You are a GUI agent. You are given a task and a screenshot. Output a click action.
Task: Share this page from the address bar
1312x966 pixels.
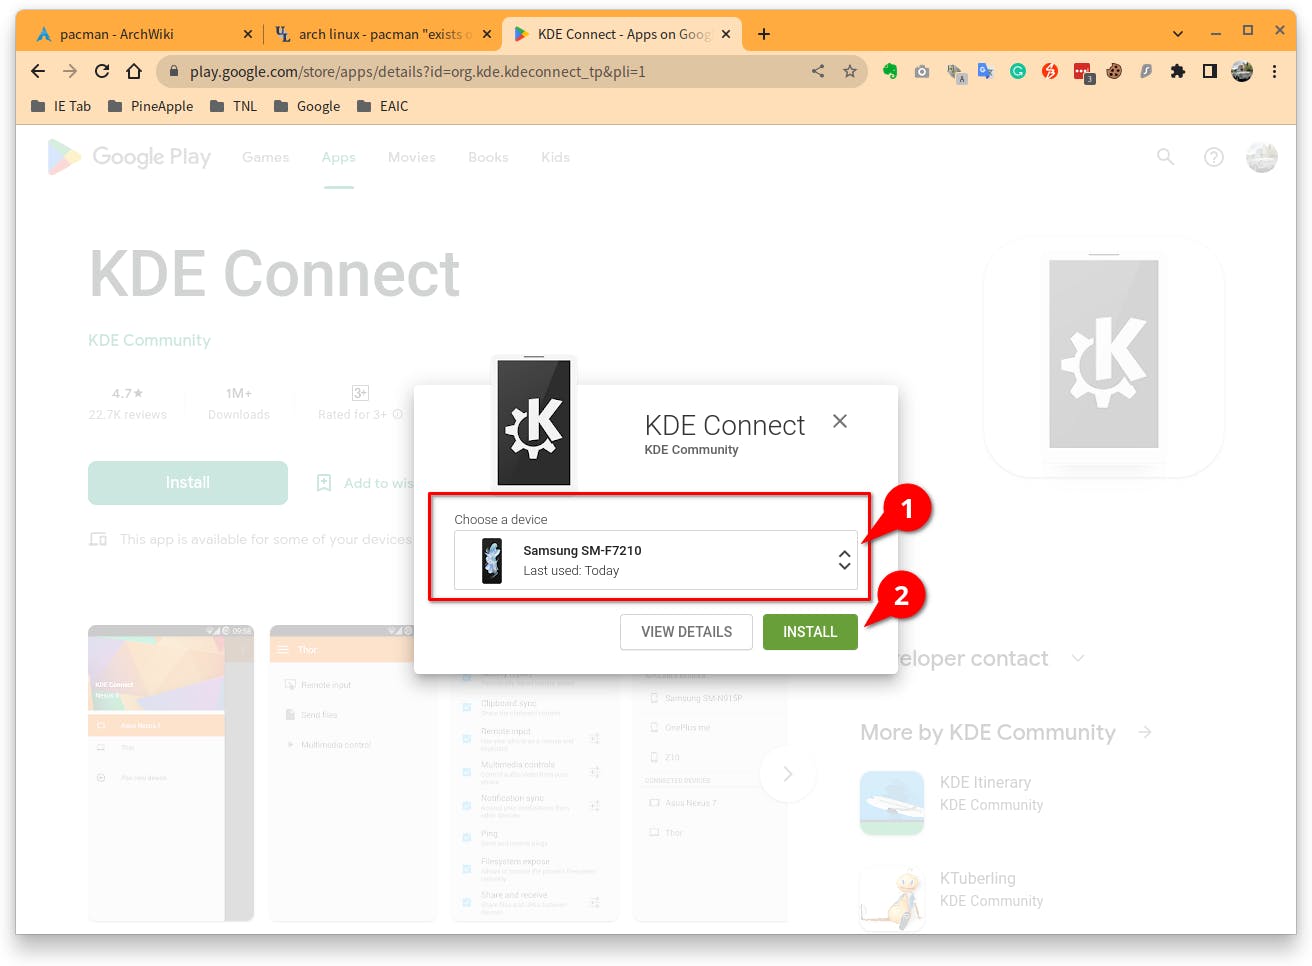point(818,71)
